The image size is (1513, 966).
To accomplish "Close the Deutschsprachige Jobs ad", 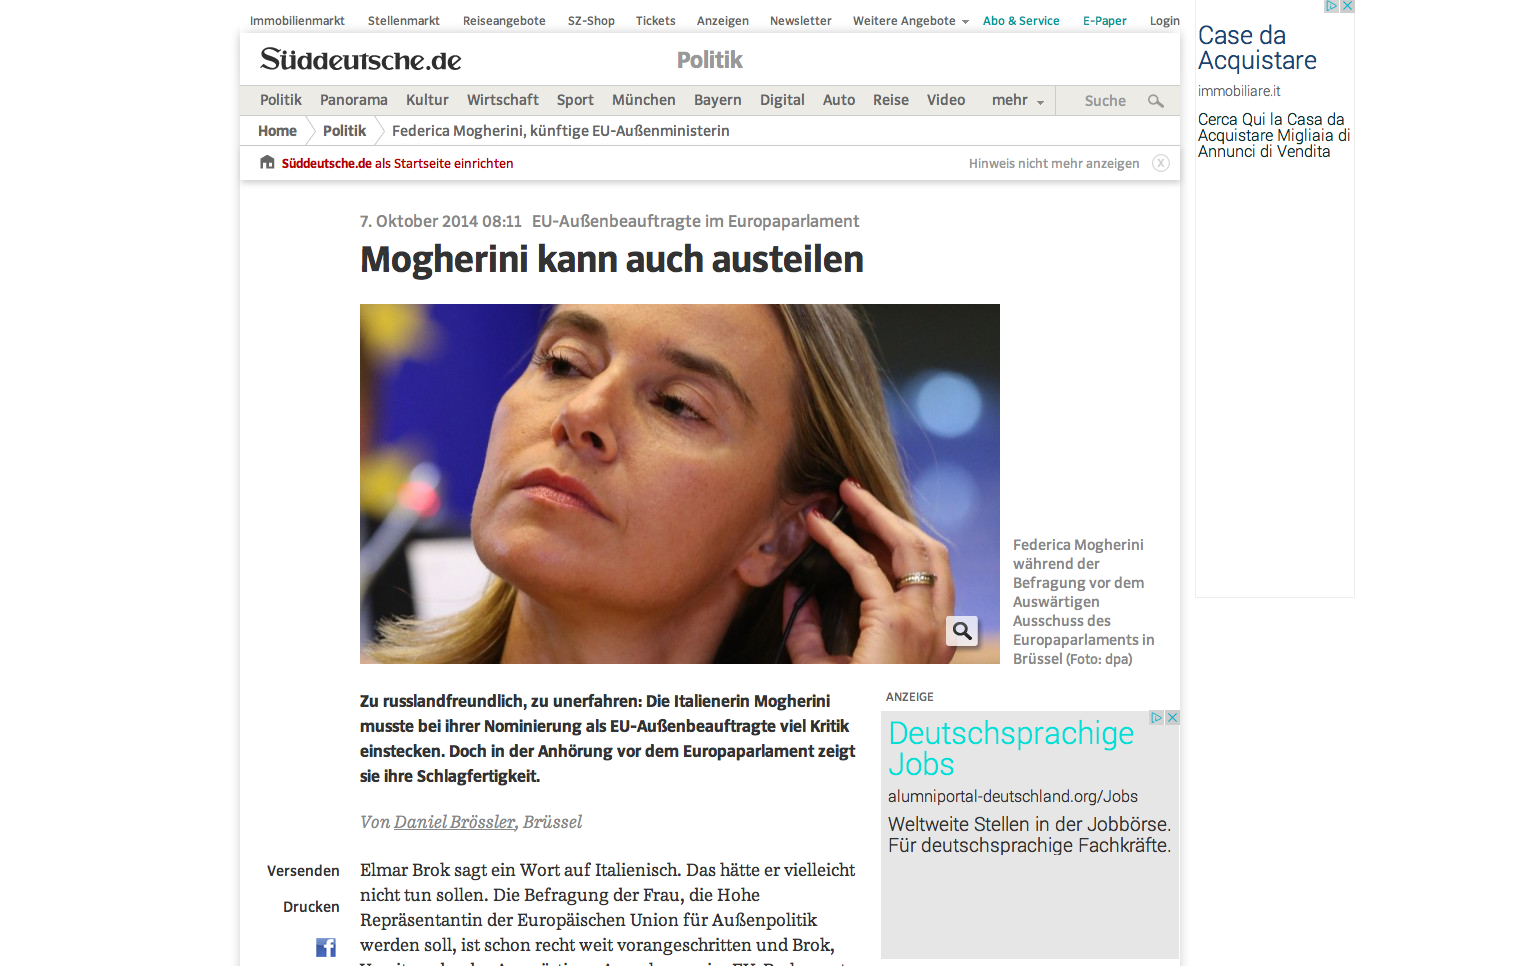I will pyautogui.click(x=1173, y=718).
